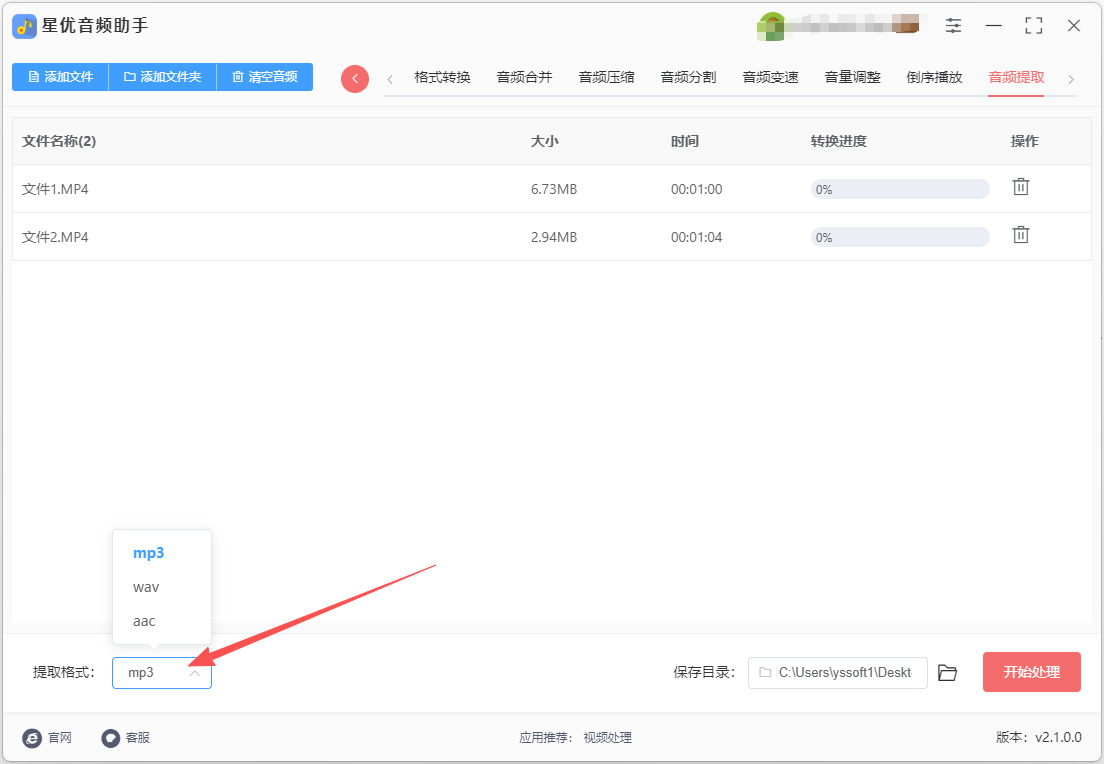Open the save directory folder icon

coord(947,672)
